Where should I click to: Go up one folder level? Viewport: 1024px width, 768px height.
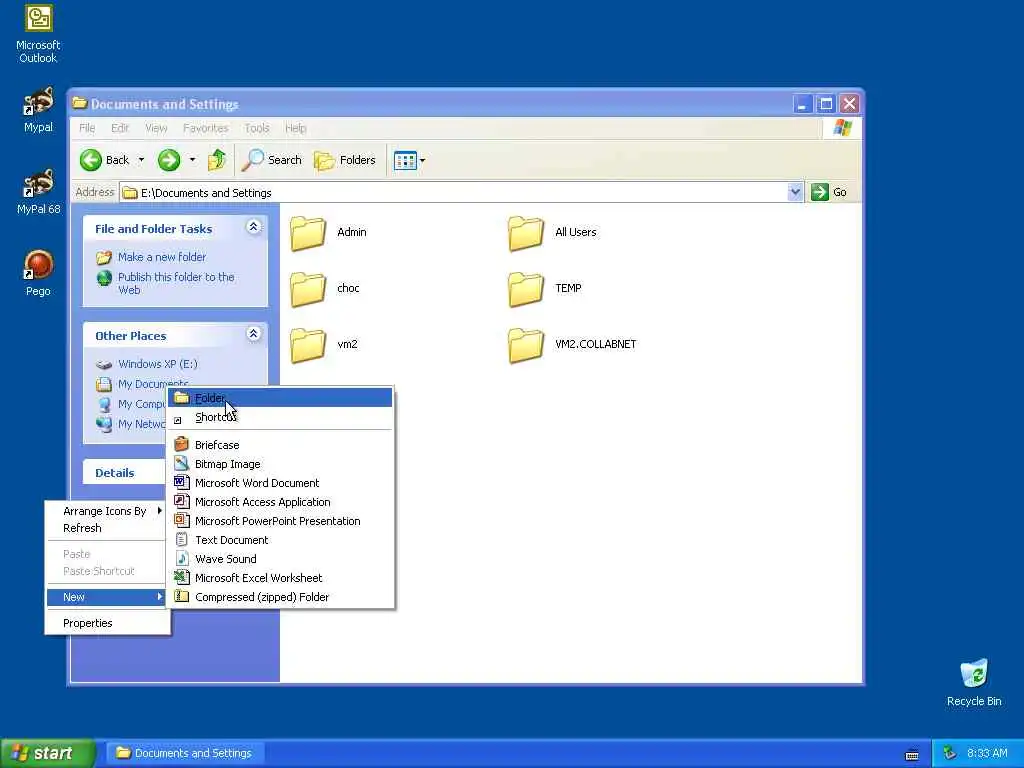coord(217,160)
